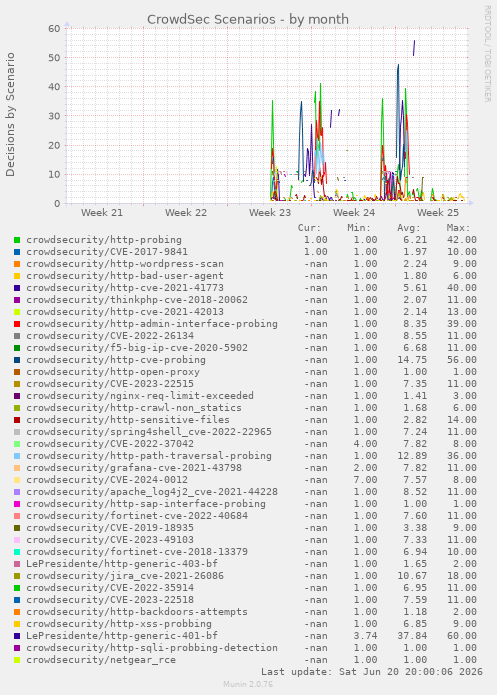Select the 'crowdsecurity/fortinet-cve-2018-13379' legend label

tap(137, 552)
